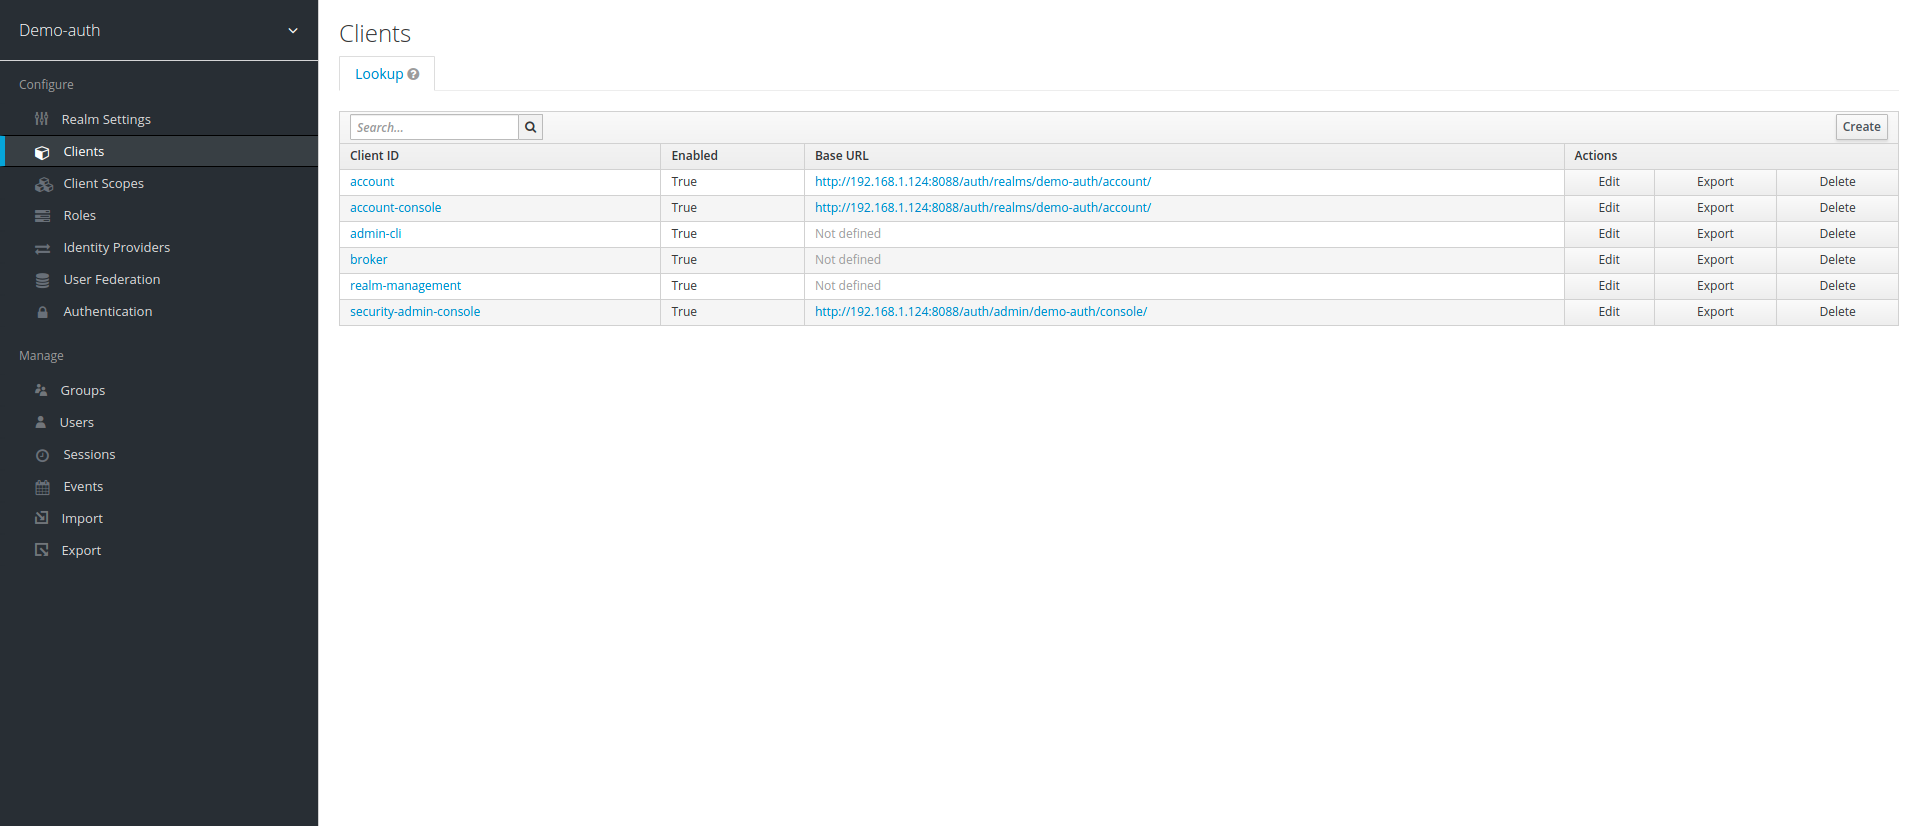Screen dimensions: 1919x826
Task: Click the Sessions clock icon
Action: pyautogui.click(x=42, y=455)
